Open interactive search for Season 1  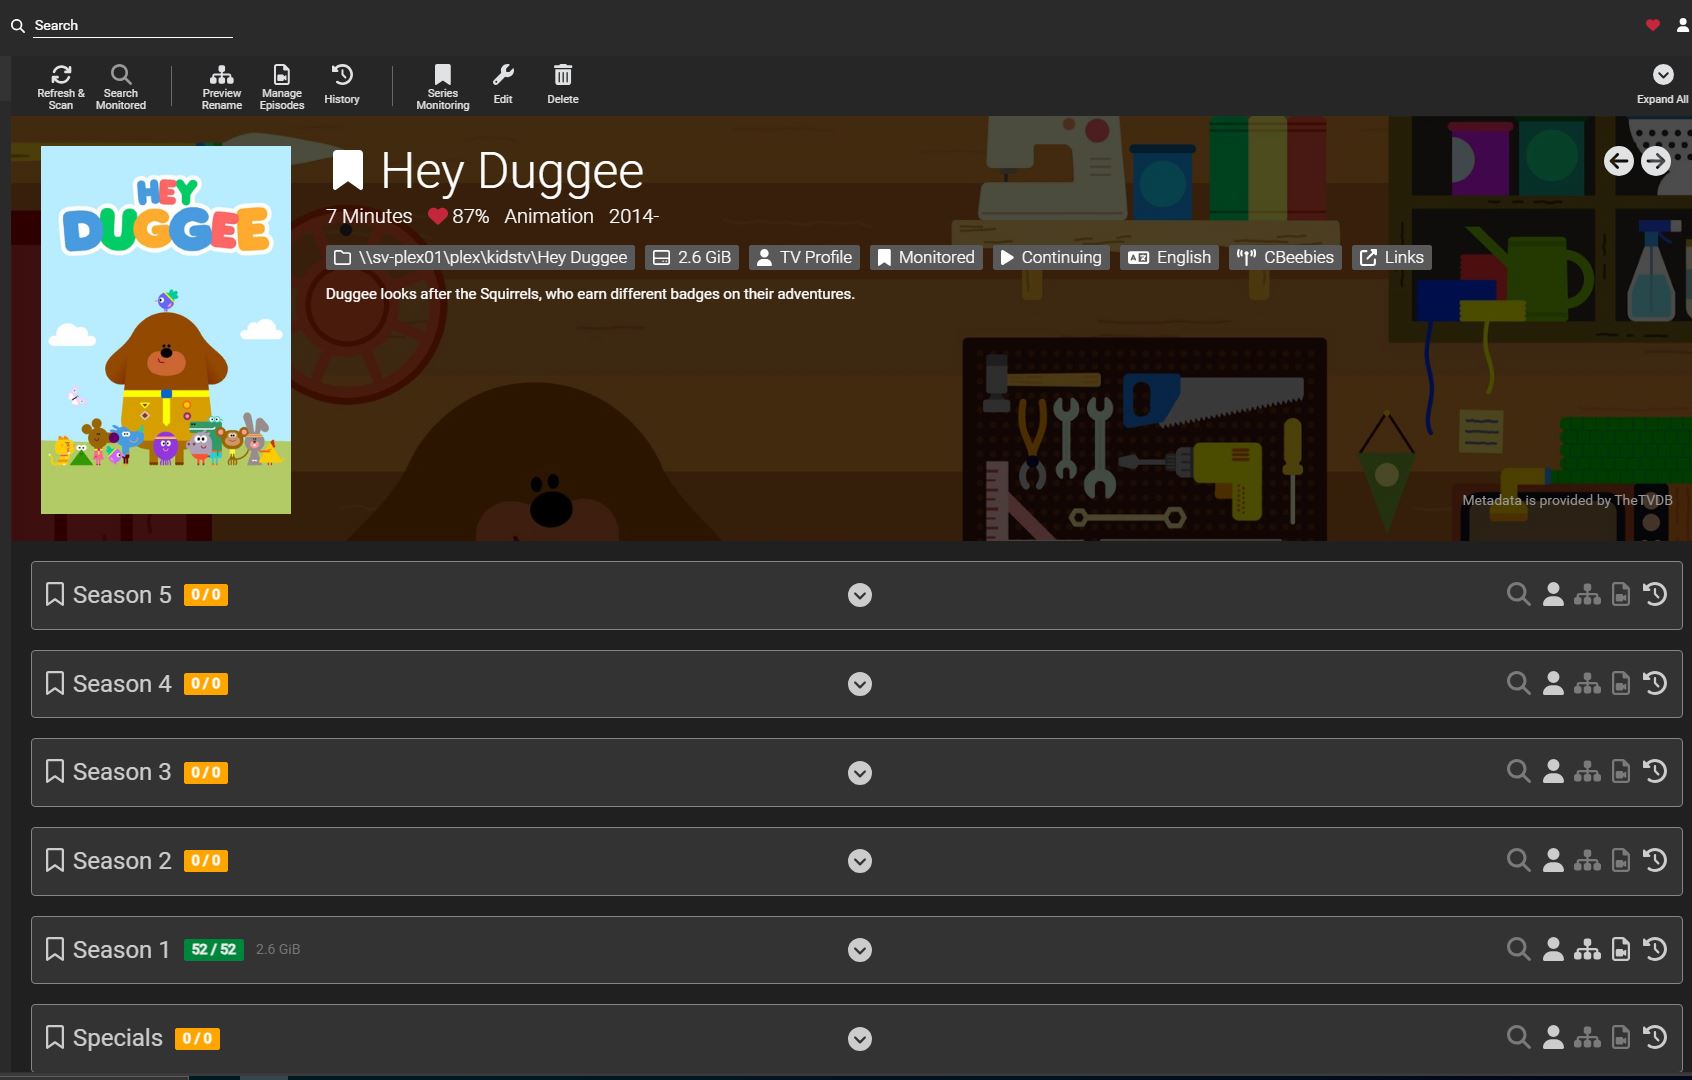[1553, 950]
